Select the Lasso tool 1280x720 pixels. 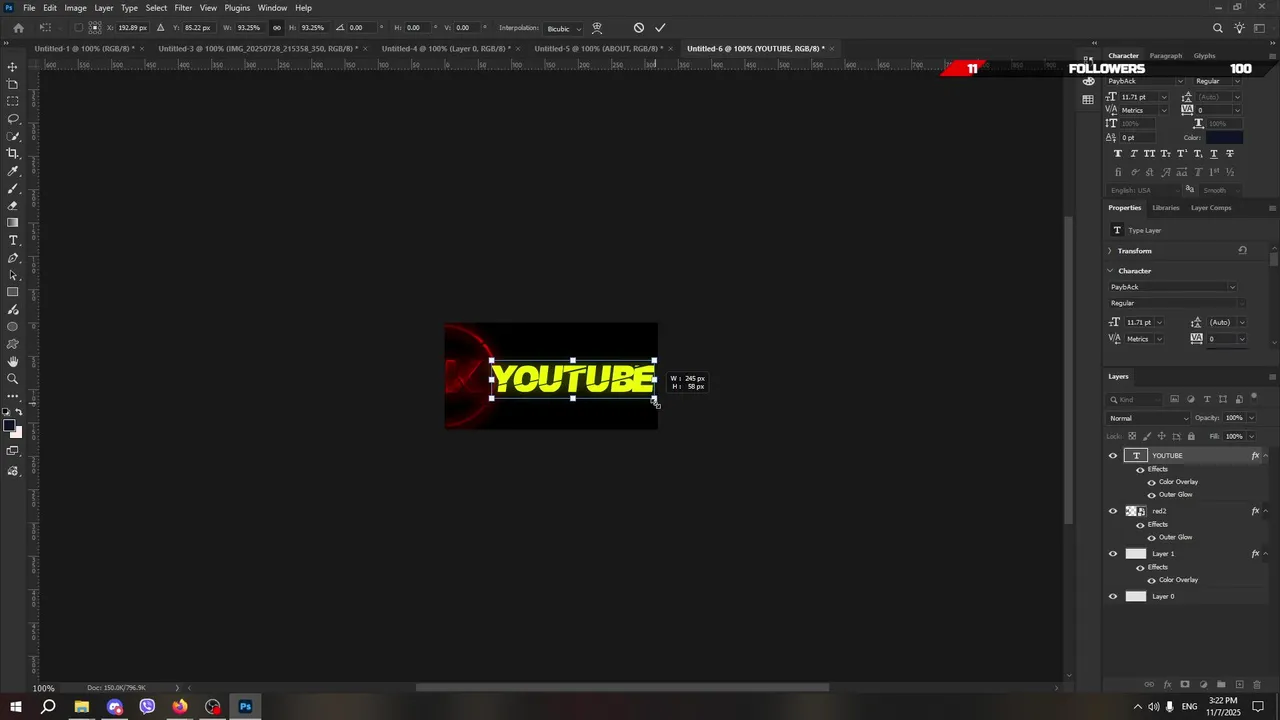(x=13, y=118)
